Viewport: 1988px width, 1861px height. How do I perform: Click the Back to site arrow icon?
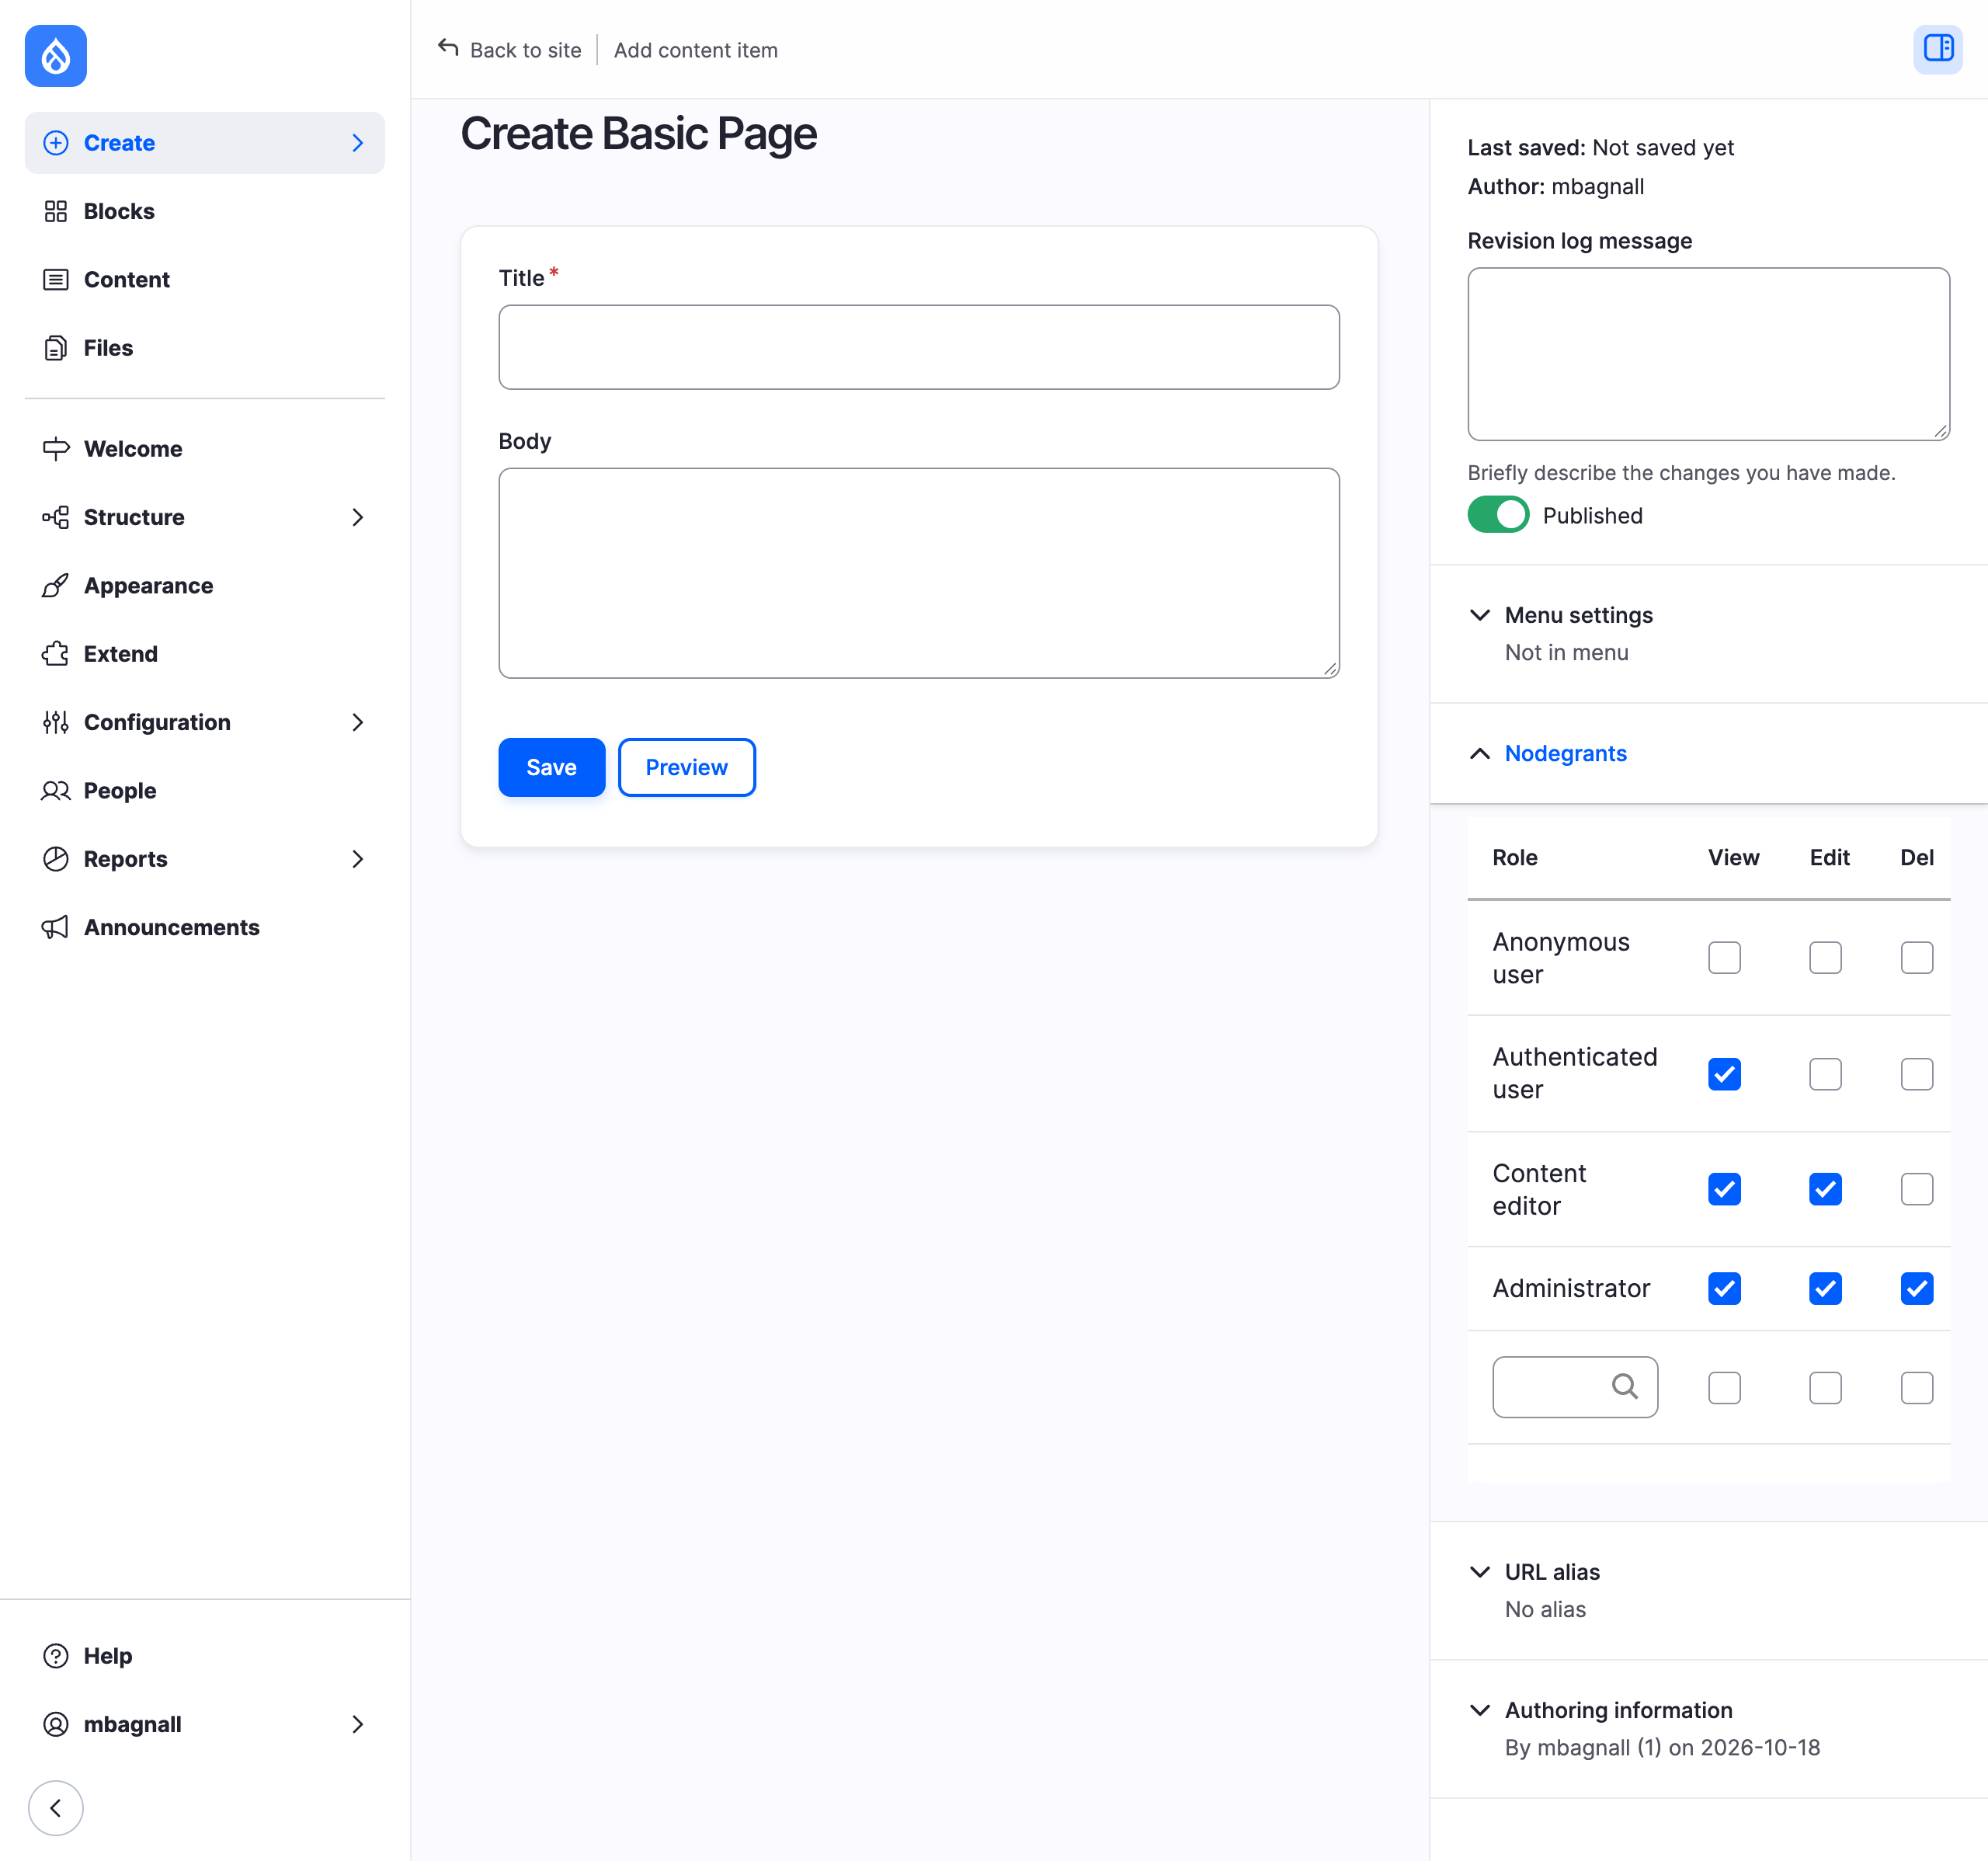448,48
